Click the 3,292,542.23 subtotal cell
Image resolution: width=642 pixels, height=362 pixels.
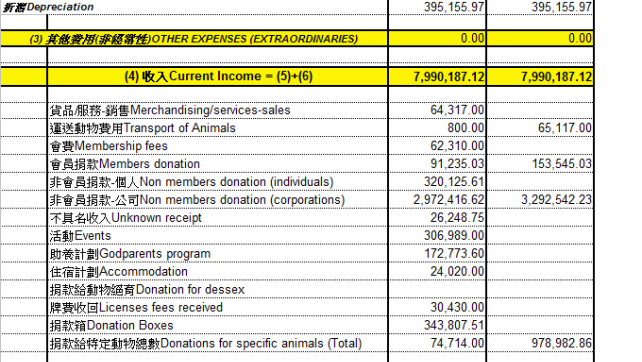point(540,200)
